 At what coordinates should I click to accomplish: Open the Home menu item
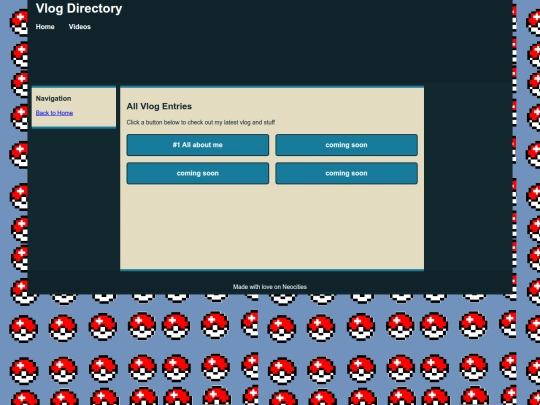point(45,27)
